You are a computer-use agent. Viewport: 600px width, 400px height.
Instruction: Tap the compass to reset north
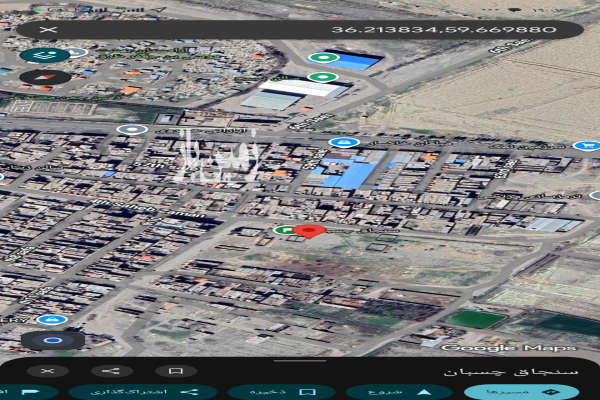tap(44, 77)
